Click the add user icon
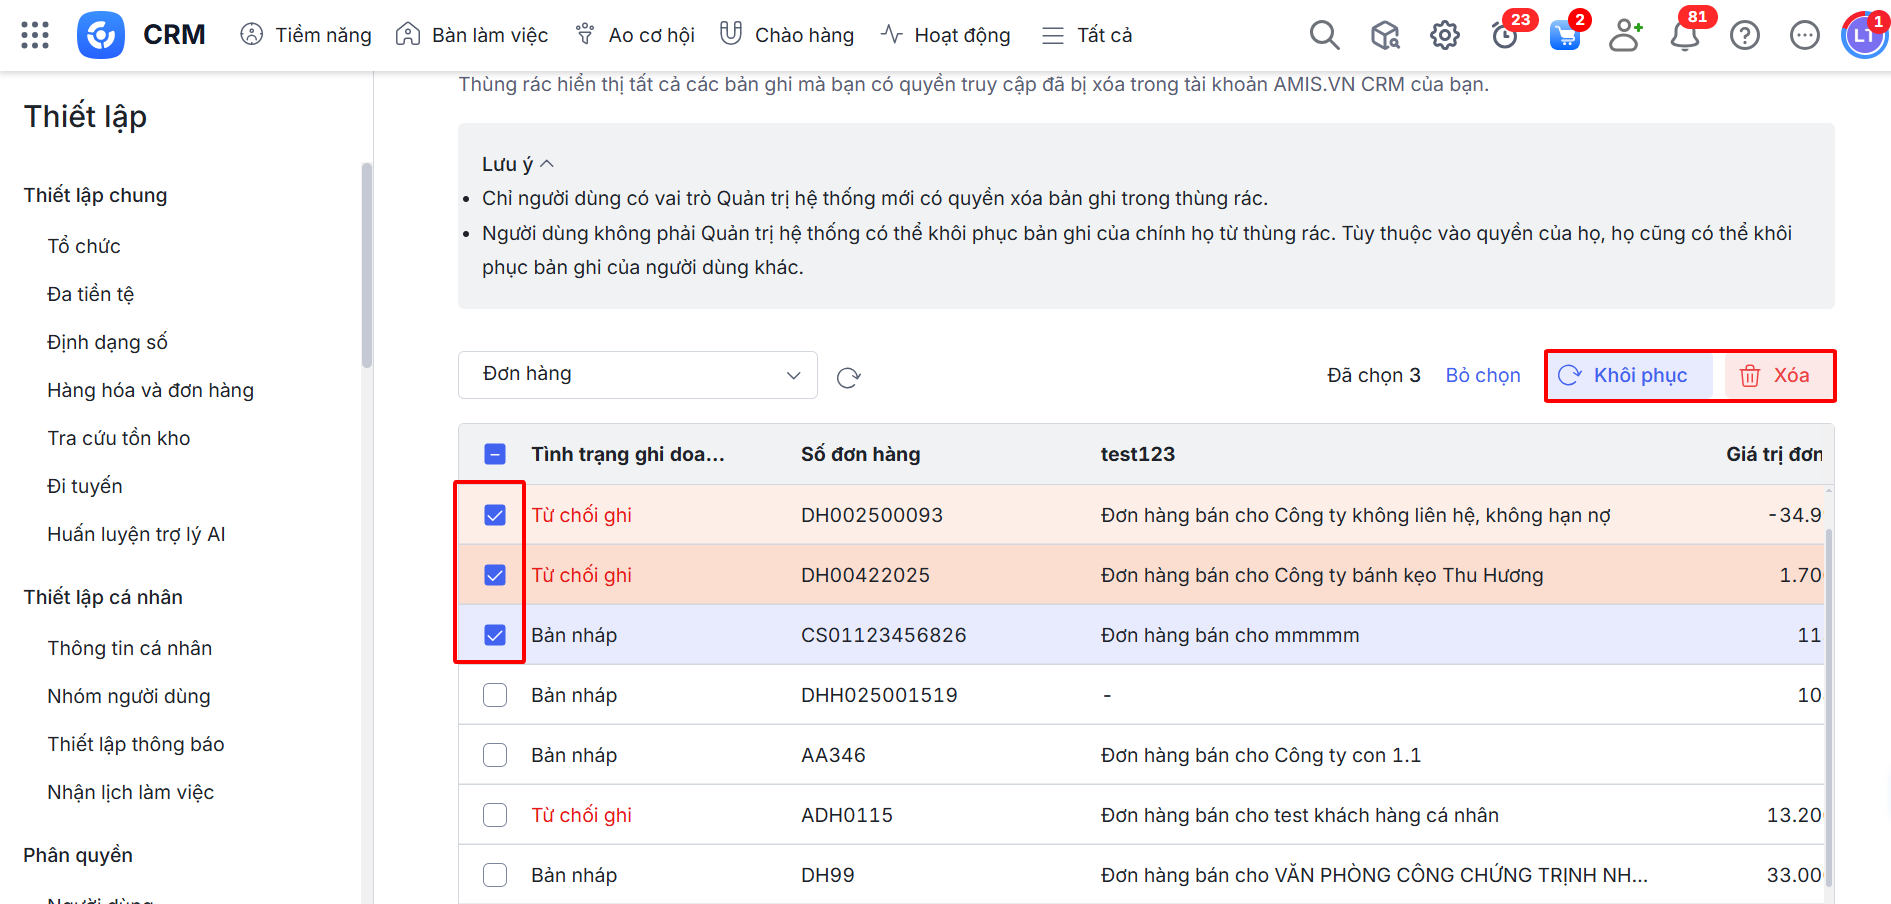1891x904 pixels. pos(1624,36)
